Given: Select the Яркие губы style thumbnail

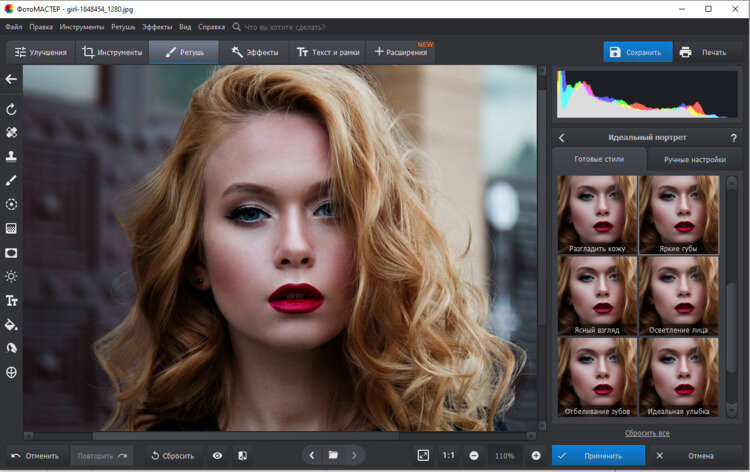Looking at the screenshot, I should coord(678,214).
